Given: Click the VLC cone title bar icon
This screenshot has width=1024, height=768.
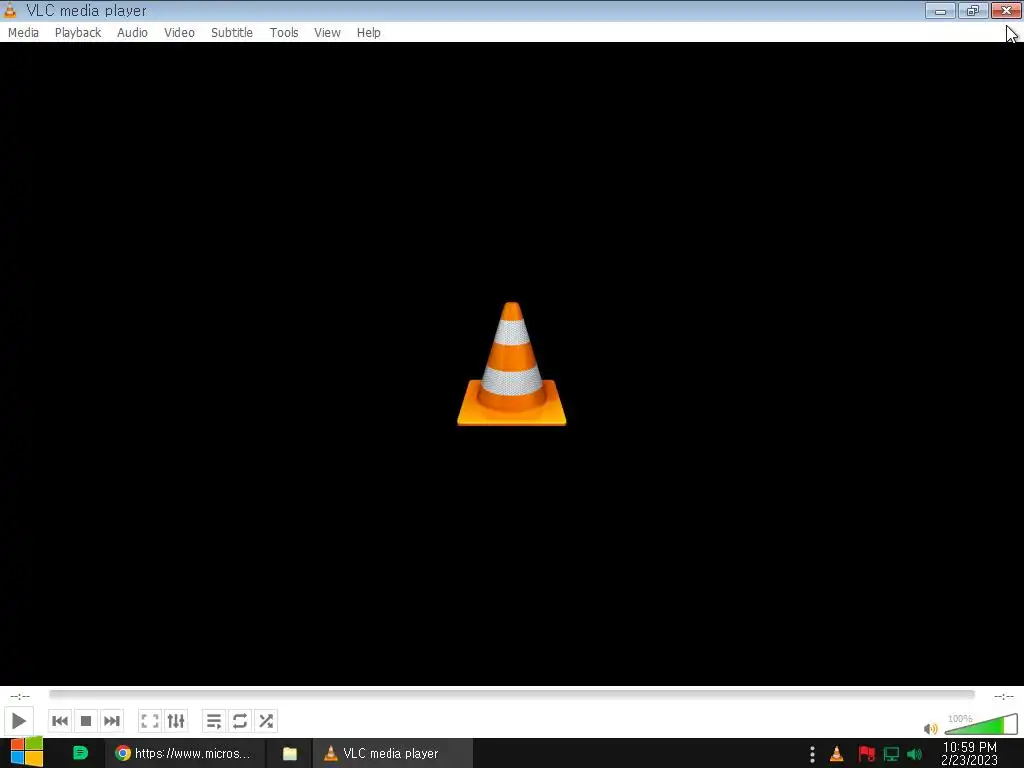Looking at the screenshot, I should point(10,10).
